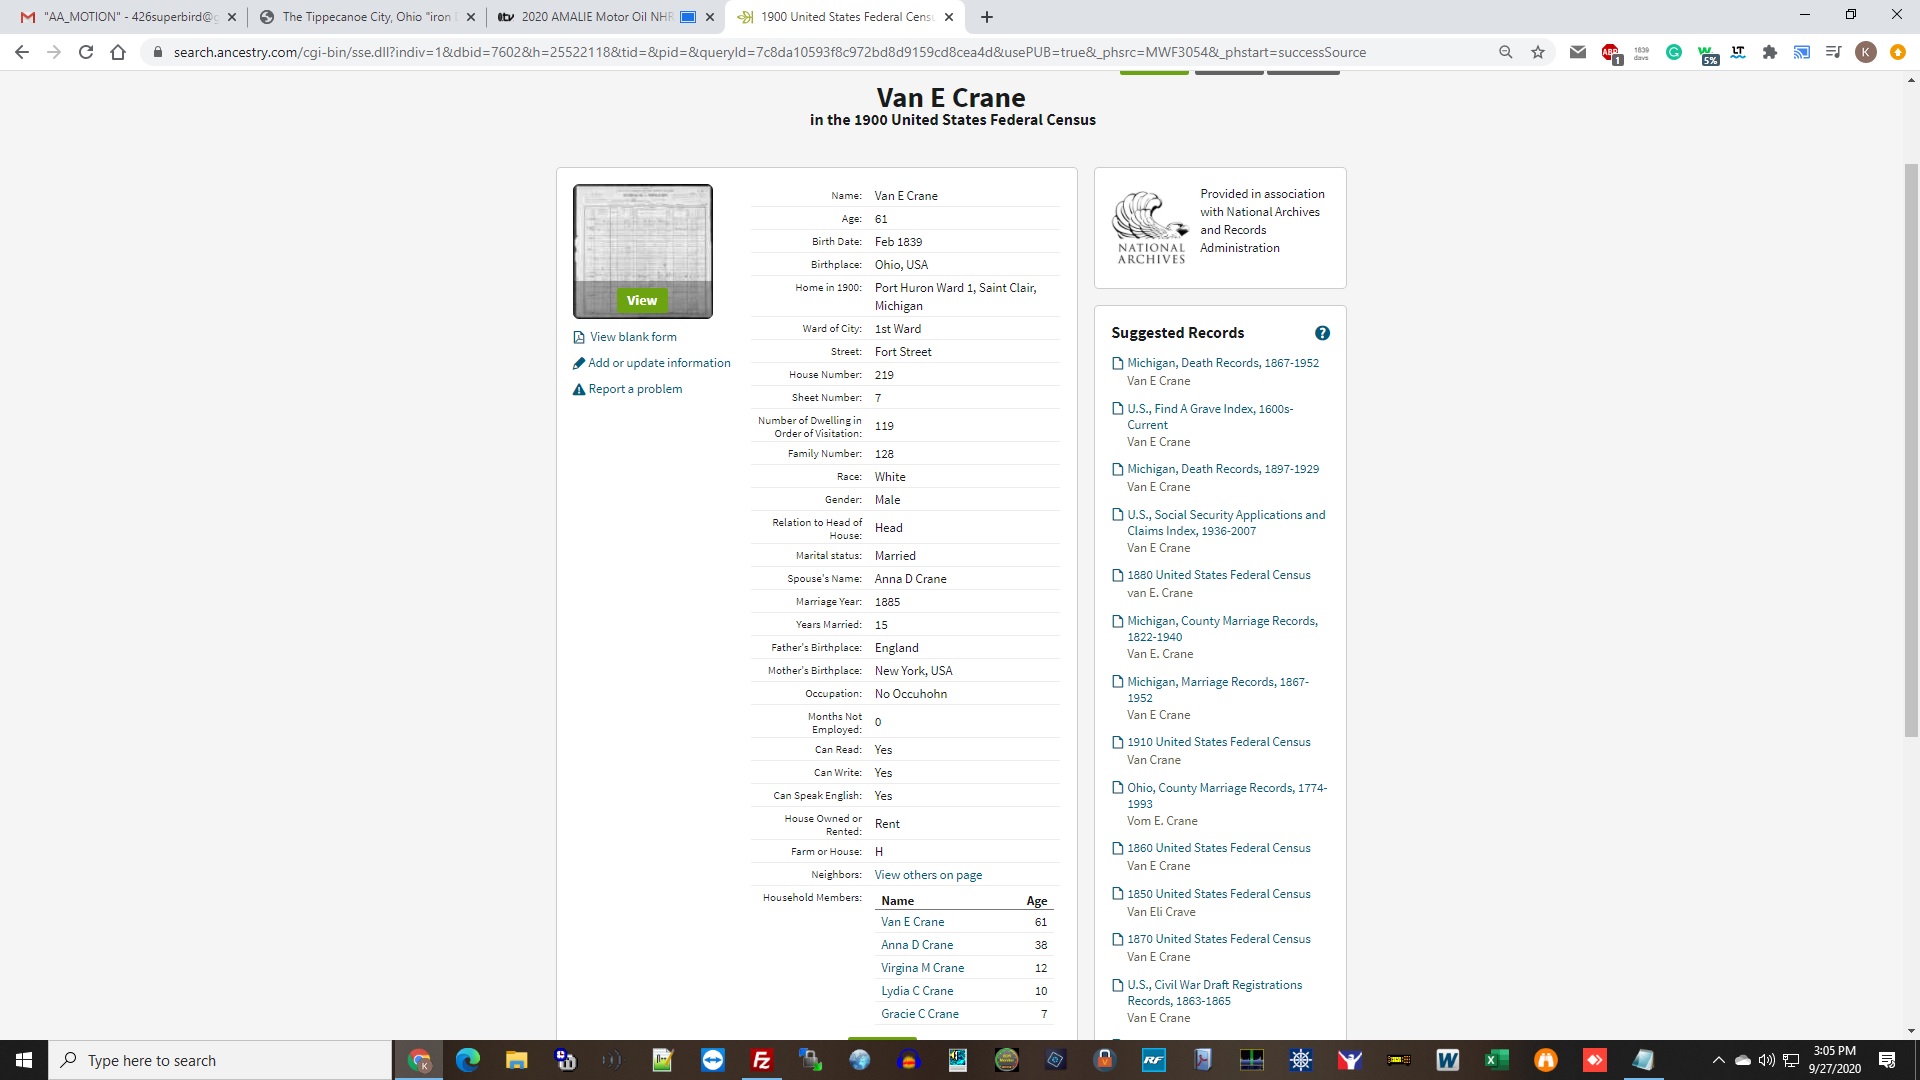Open Michigan, Death Records, 1897-1929 suggested record
This screenshot has height=1080, width=1920.
[1223, 469]
